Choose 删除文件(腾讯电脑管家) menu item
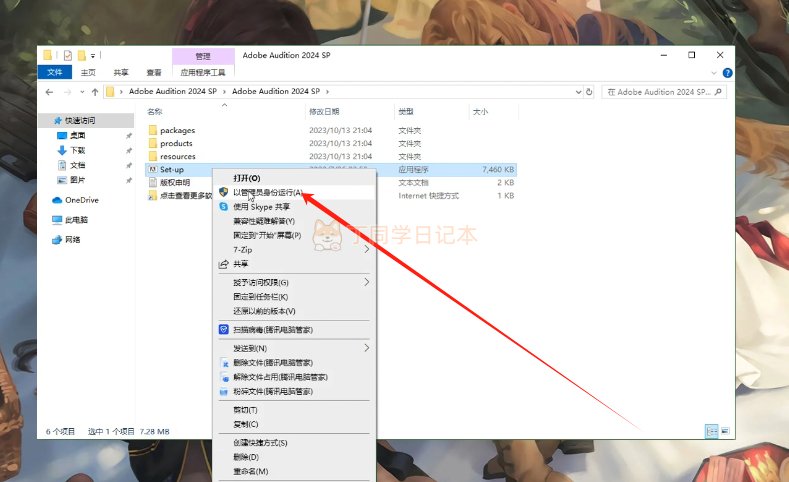 [x=294, y=363]
